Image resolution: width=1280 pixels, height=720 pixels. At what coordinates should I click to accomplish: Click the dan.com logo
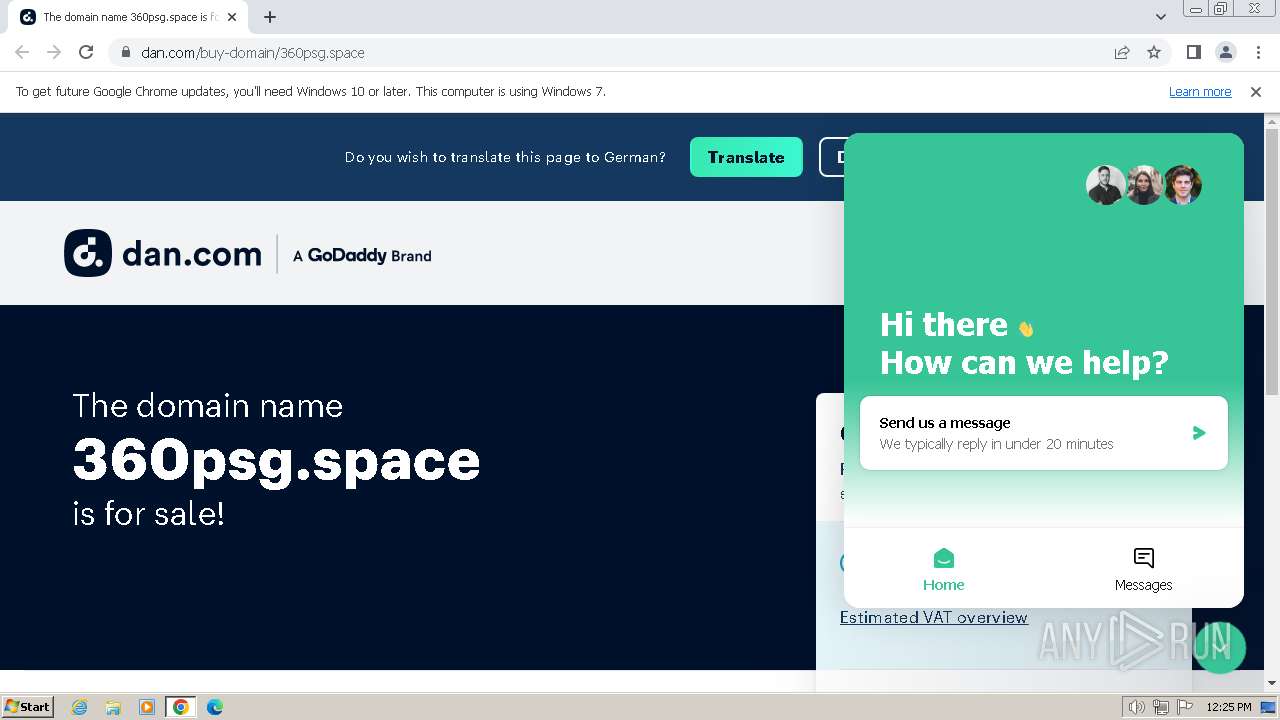pos(163,253)
